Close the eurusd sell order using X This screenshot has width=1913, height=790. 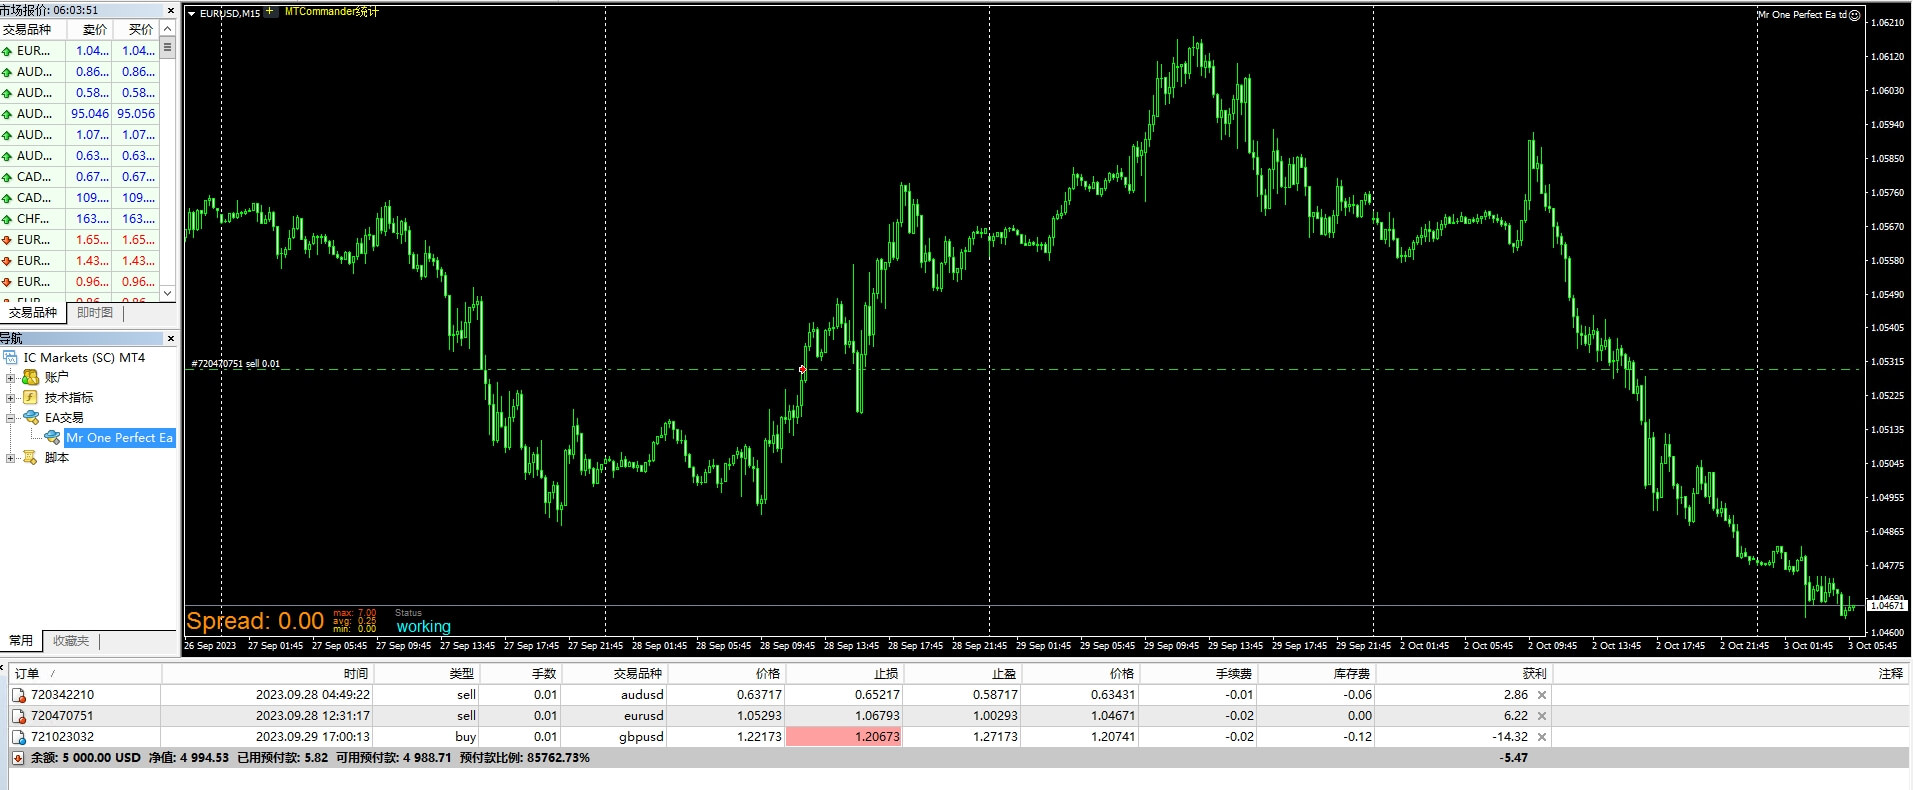(x=1542, y=716)
